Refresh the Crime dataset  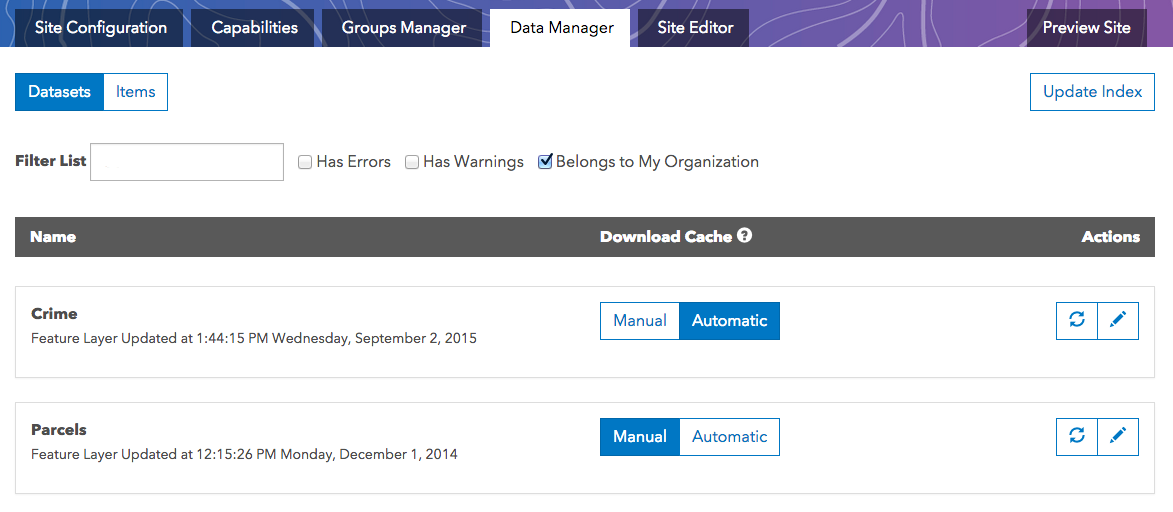[x=1077, y=320]
